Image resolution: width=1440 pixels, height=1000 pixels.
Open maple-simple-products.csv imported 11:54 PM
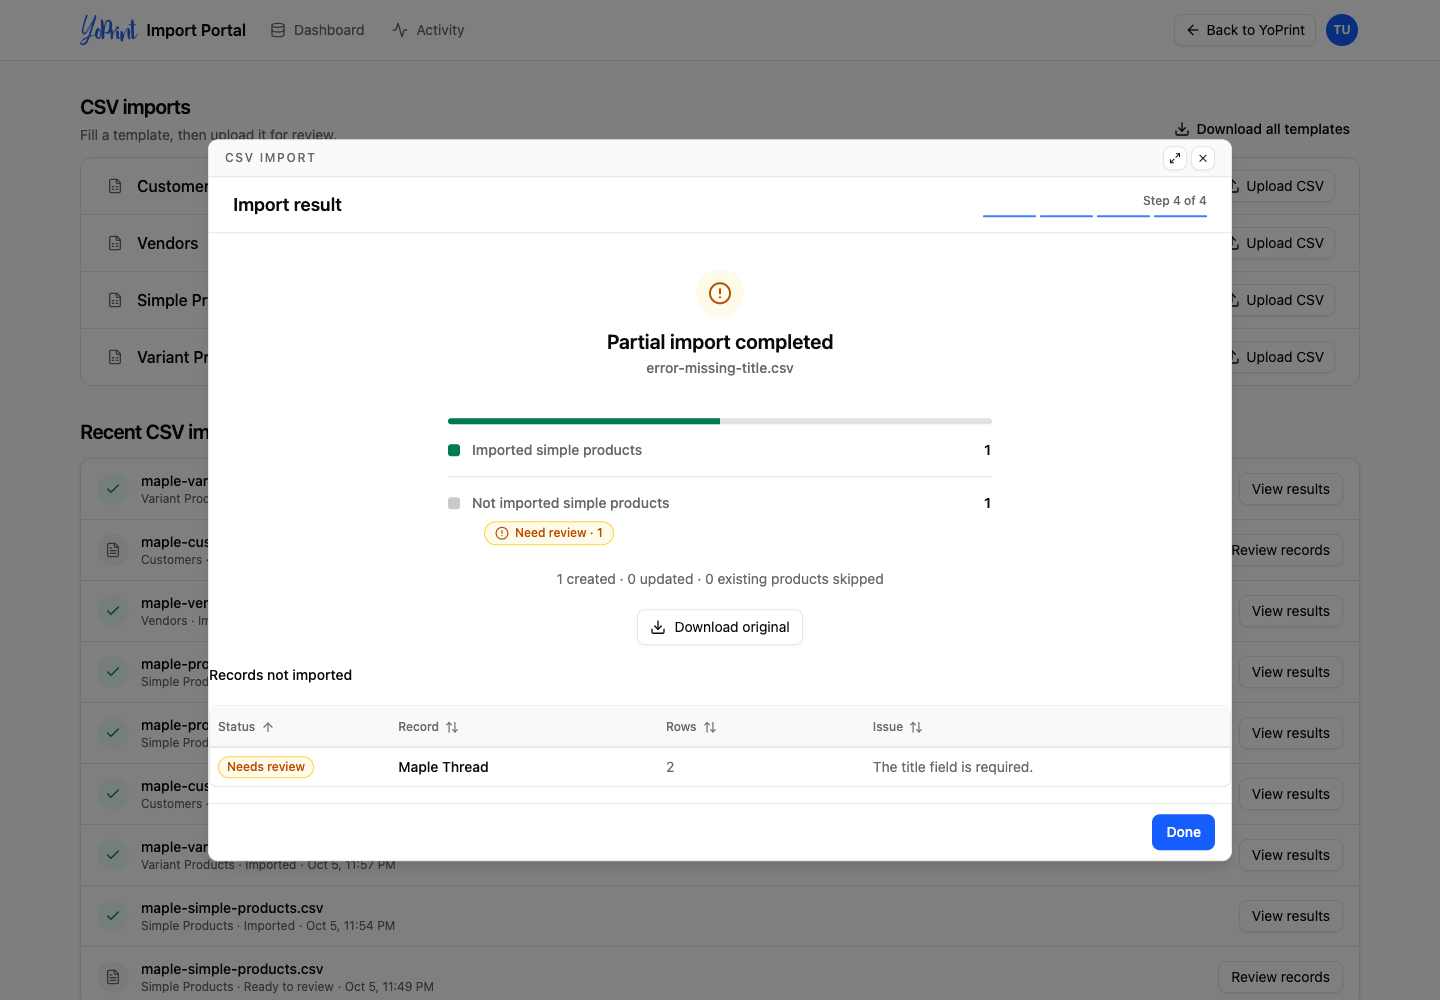point(232,908)
